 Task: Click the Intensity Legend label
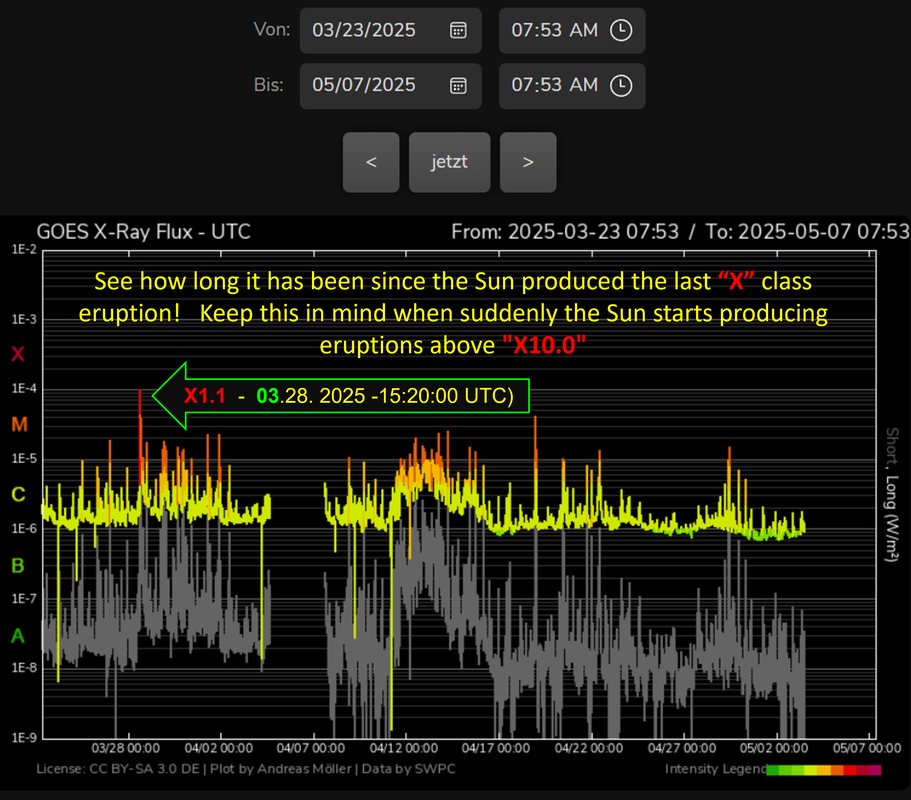pyautogui.click(x=715, y=769)
